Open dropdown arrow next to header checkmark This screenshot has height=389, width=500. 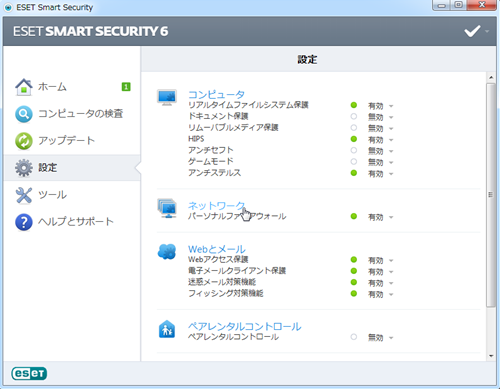point(487,31)
